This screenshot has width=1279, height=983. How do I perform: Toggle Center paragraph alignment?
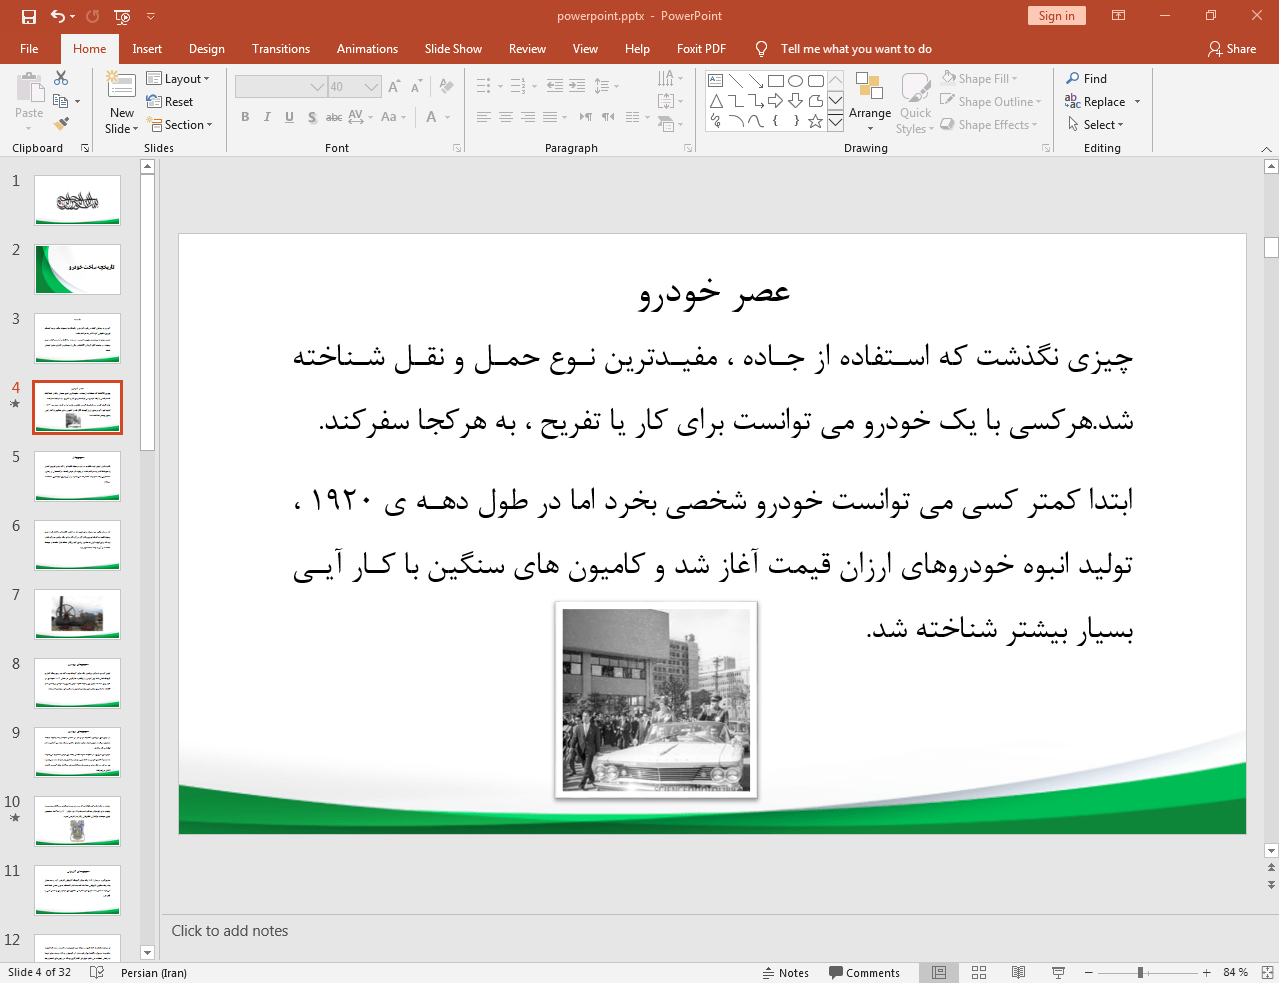pyautogui.click(x=505, y=117)
